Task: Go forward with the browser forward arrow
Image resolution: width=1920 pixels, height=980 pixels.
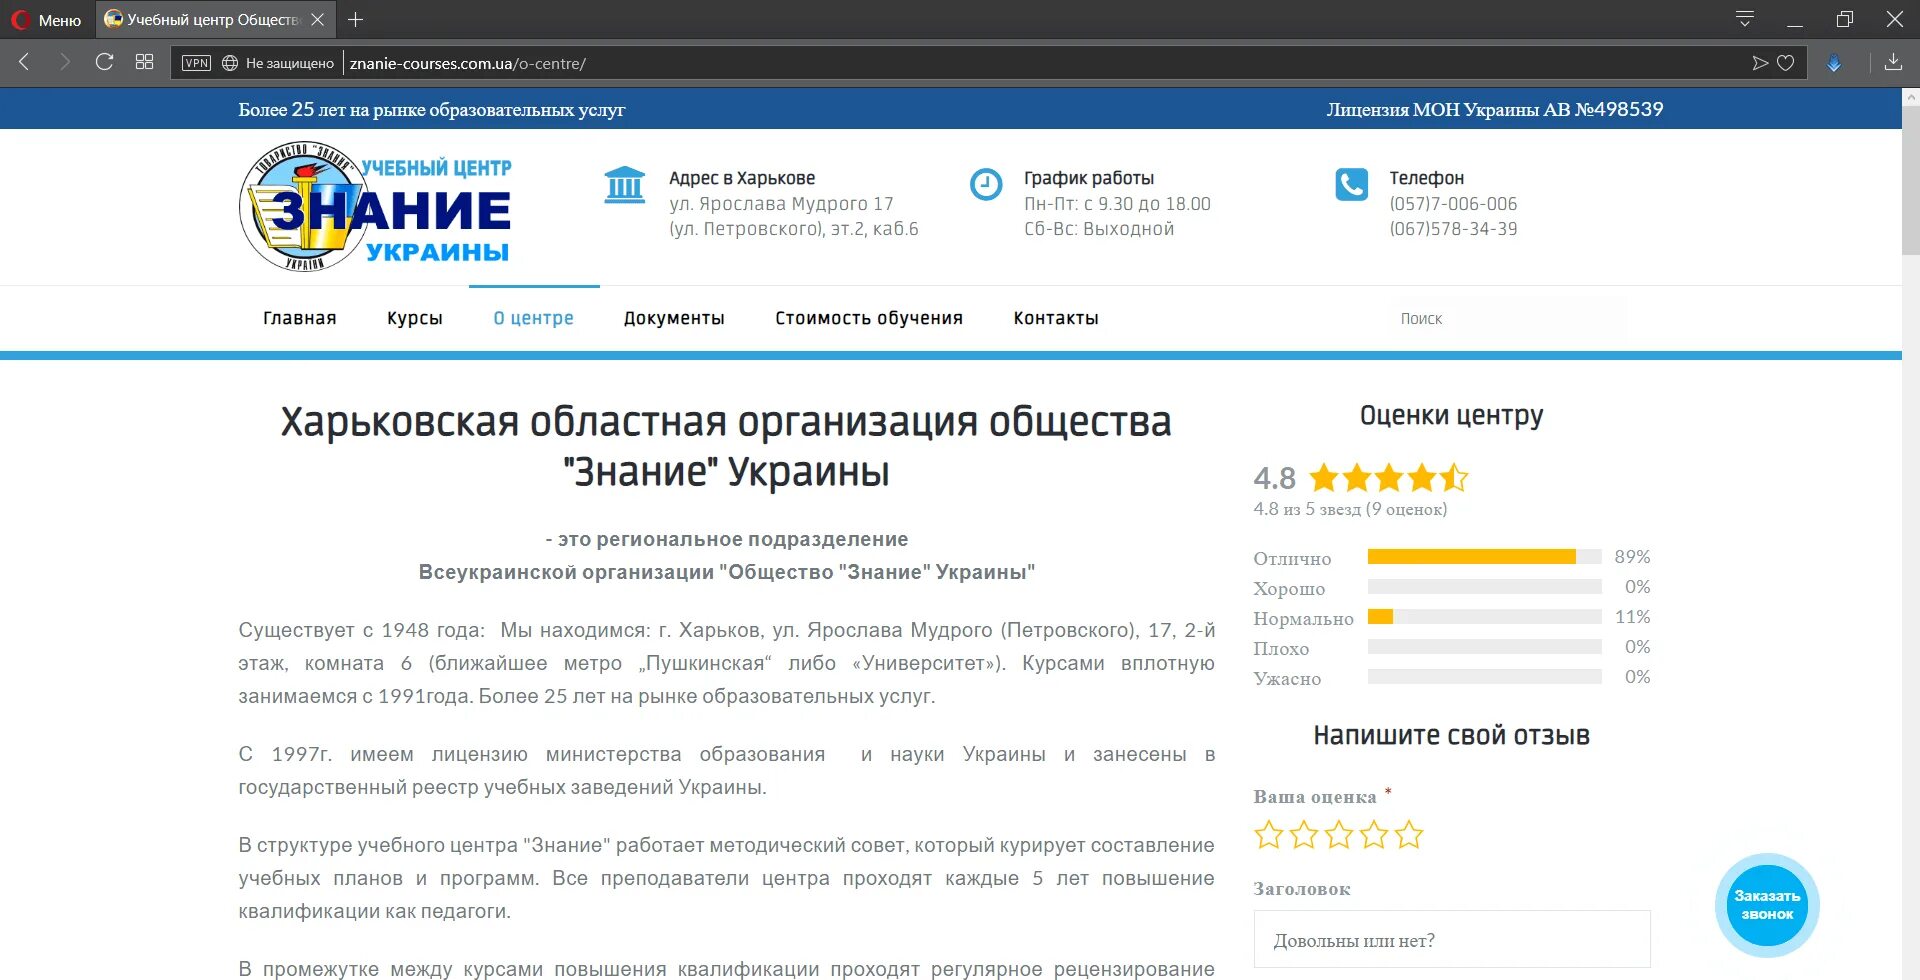Action: [64, 62]
